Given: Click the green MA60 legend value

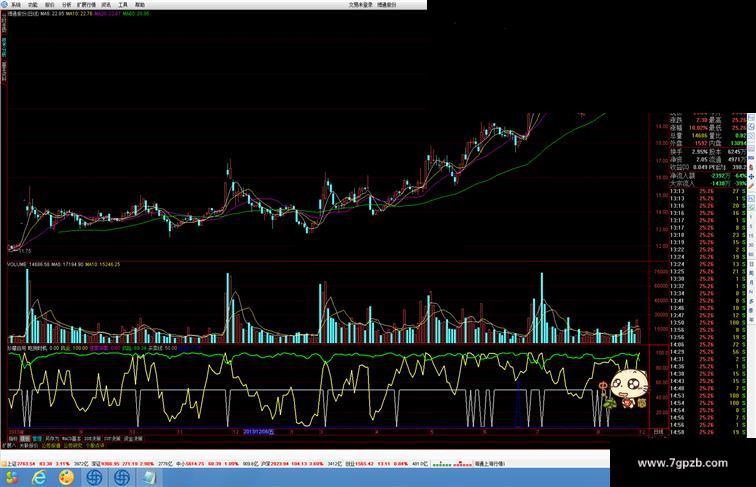Looking at the screenshot, I should pyautogui.click(x=135, y=14).
